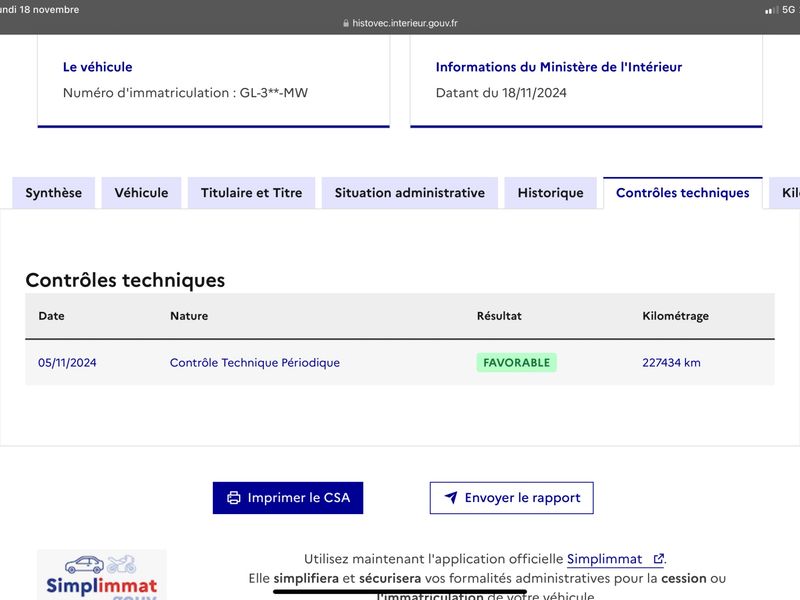800x600 pixels.
Task: Click the paper plane send icon
Action: (451, 497)
